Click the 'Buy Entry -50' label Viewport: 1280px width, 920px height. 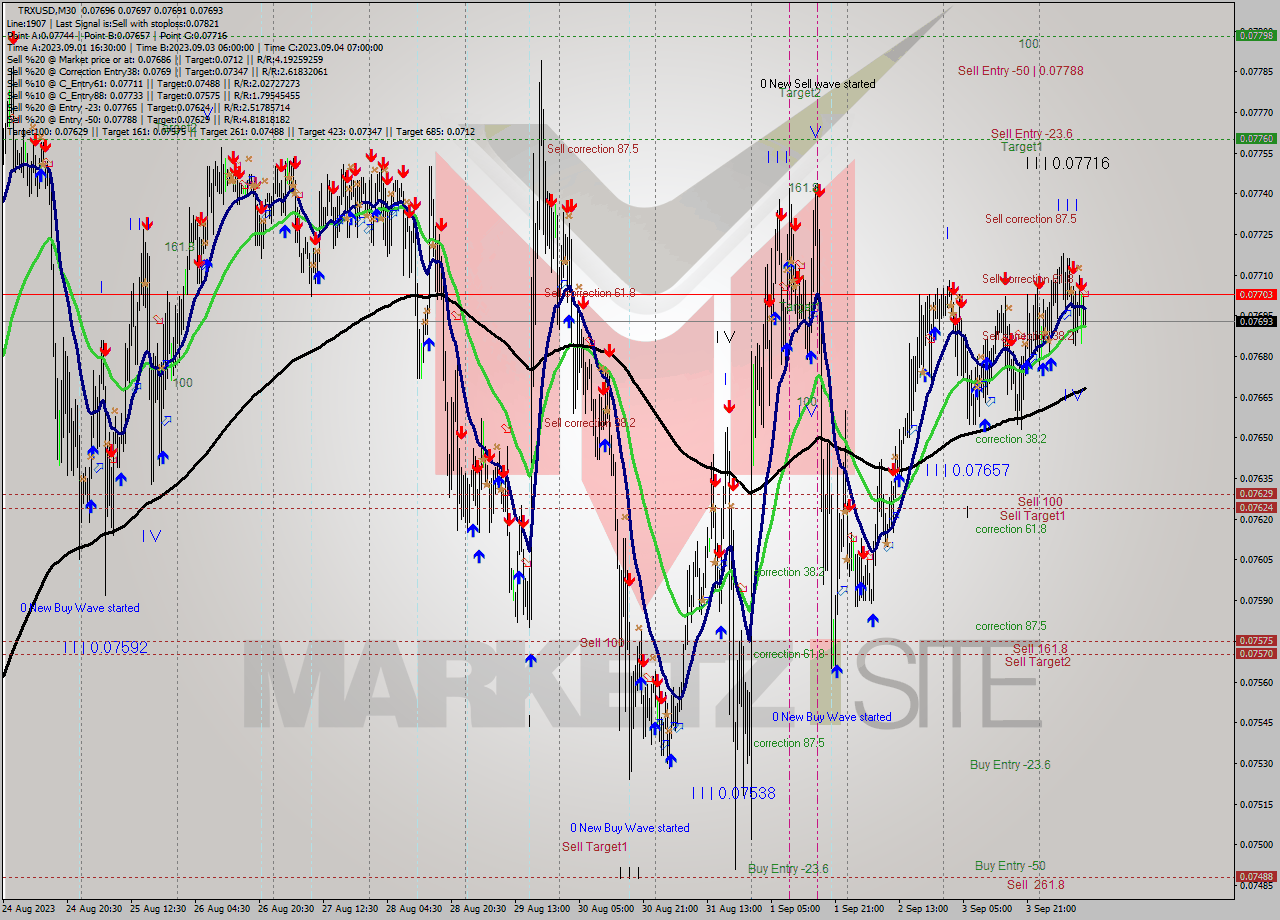click(x=1010, y=866)
